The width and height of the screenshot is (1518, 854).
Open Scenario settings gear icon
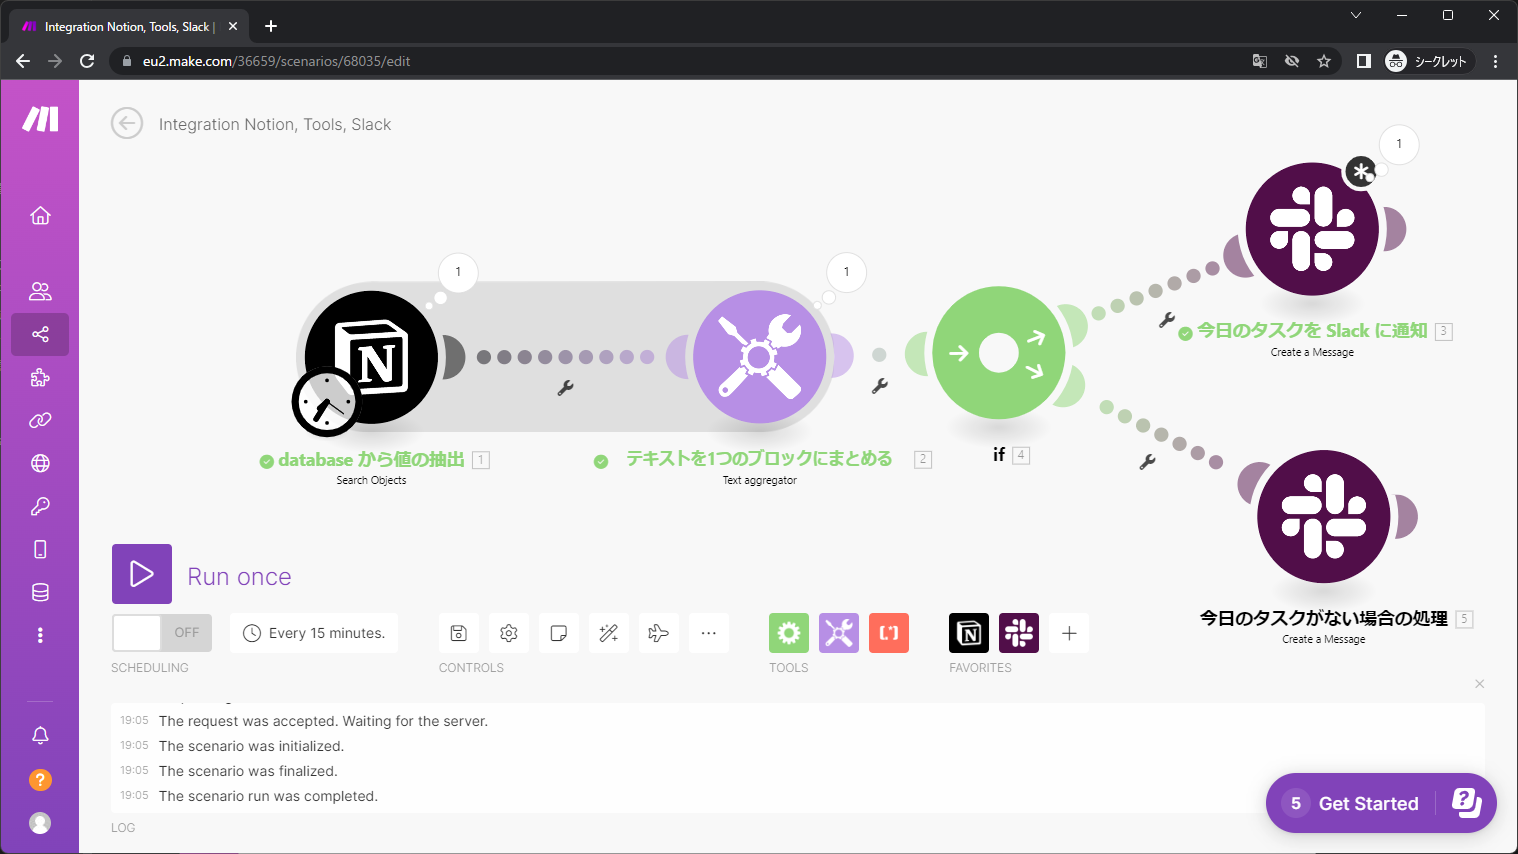[x=508, y=633]
